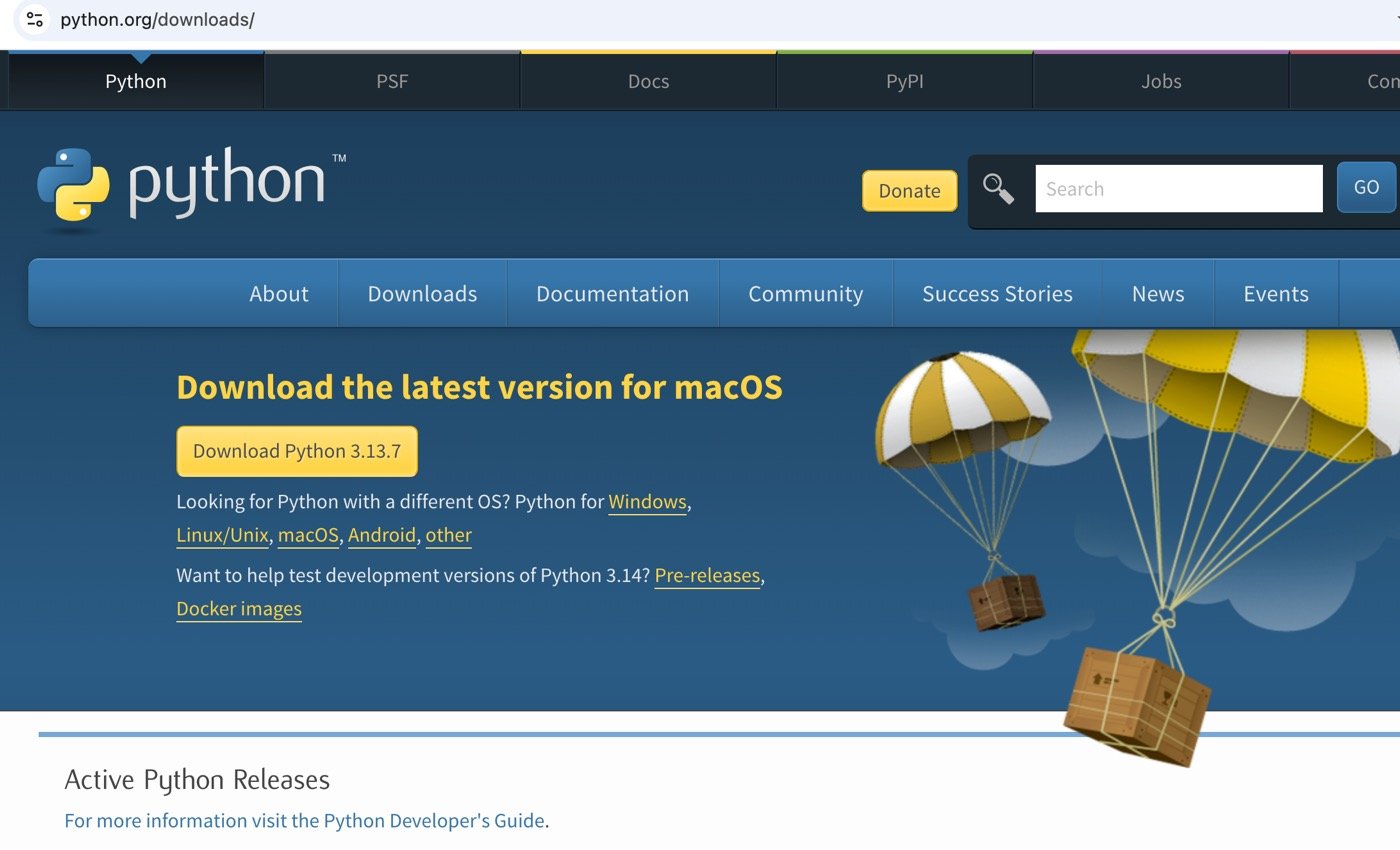Open the Jobs top tab
1400x850 pixels.
click(x=1160, y=81)
